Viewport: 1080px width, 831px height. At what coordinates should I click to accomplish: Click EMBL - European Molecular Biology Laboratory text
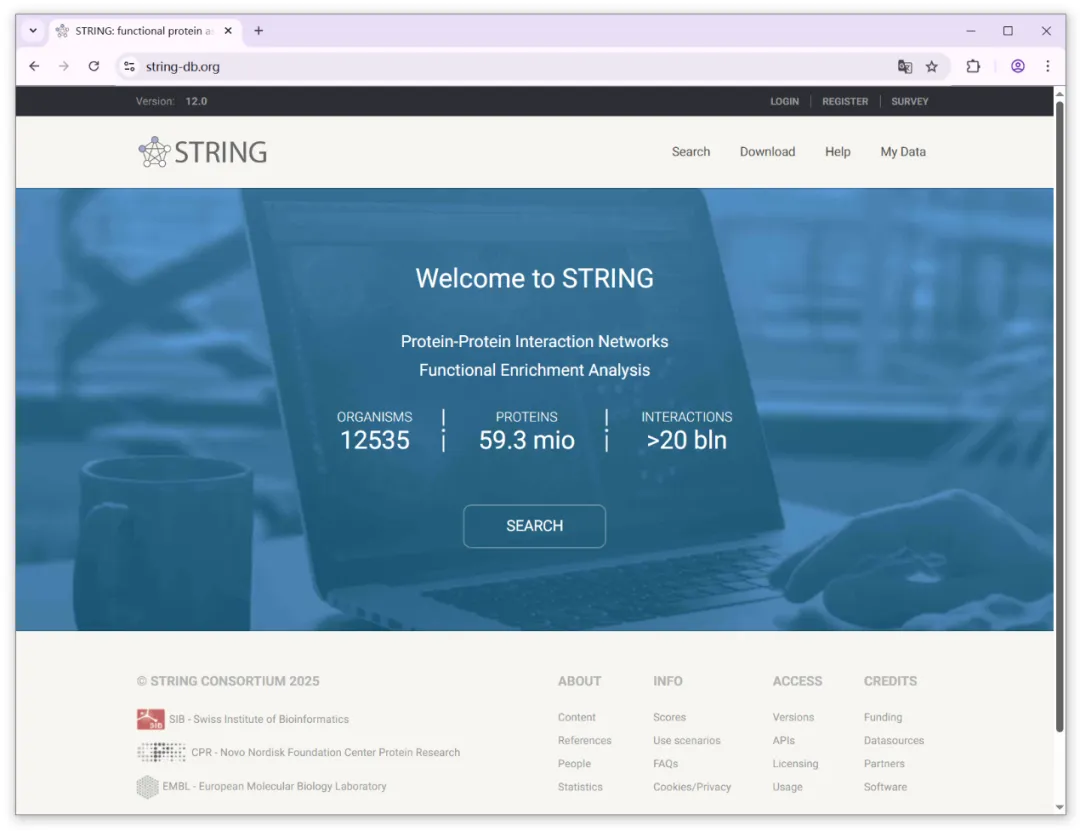click(x=274, y=786)
